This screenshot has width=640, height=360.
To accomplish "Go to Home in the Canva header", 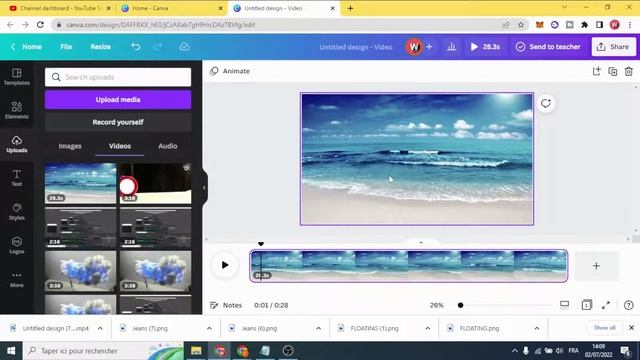I will [32, 47].
